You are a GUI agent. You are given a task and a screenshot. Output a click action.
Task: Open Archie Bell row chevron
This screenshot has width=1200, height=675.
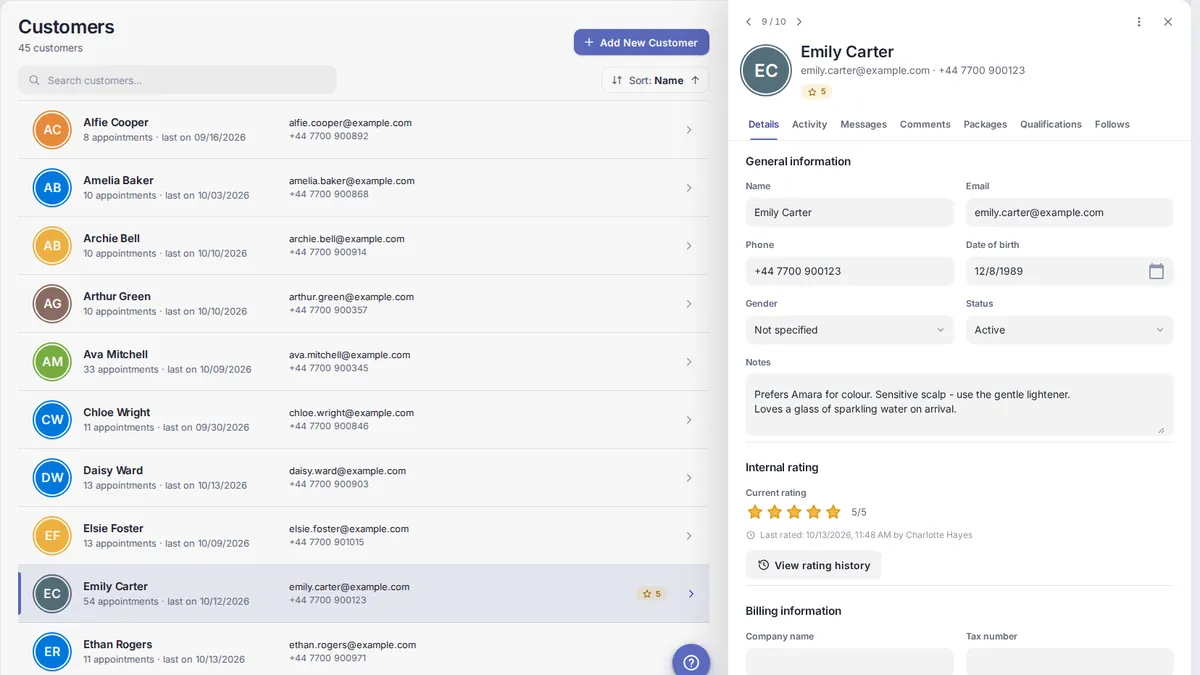coord(689,246)
